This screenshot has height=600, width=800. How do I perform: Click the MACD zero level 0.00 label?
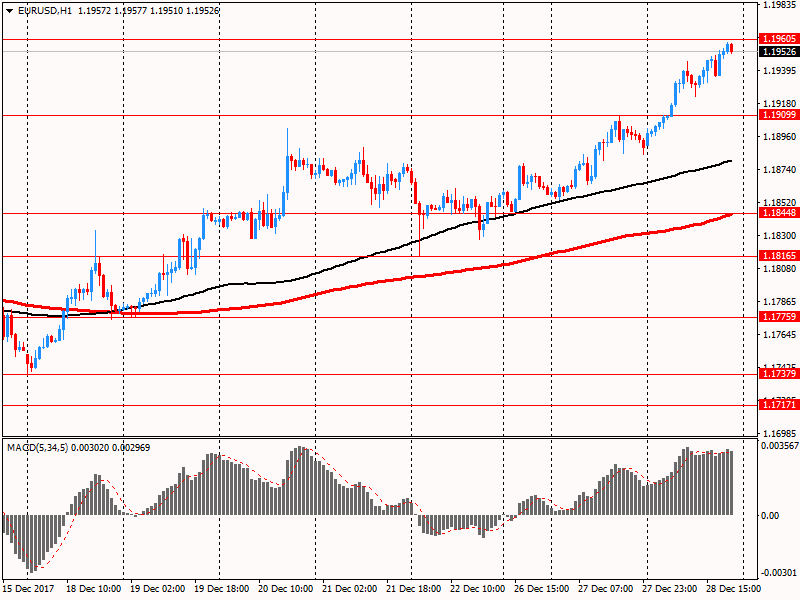tap(770, 515)
